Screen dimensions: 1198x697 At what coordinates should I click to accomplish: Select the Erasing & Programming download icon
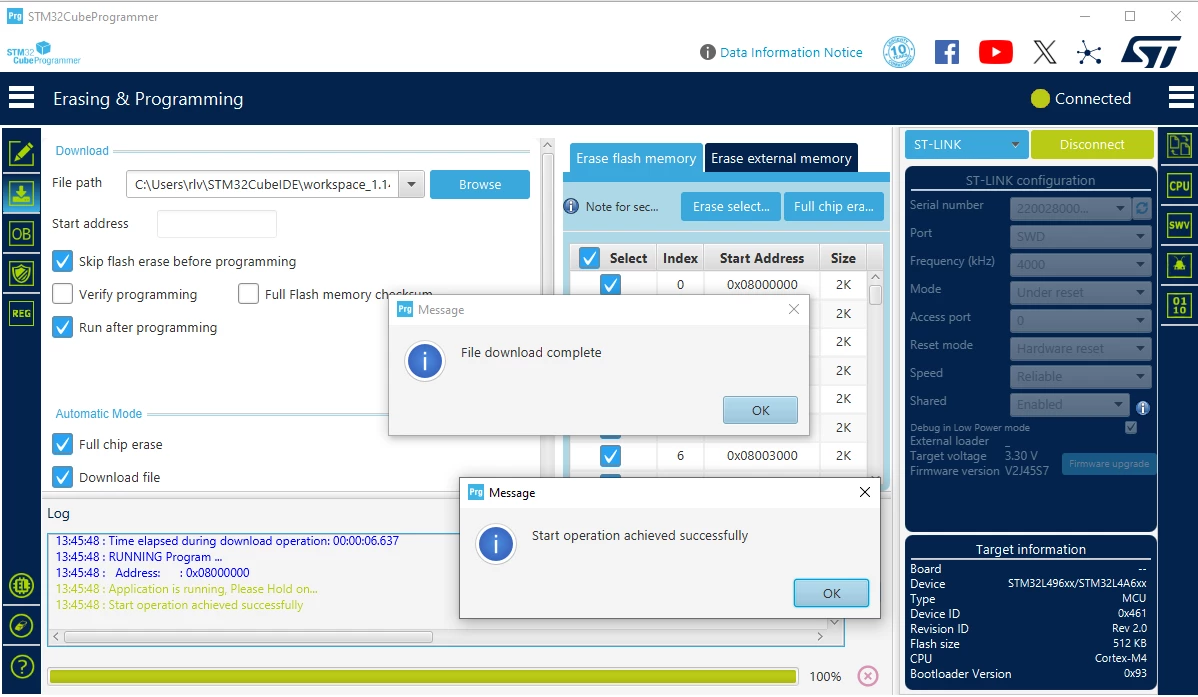coord(21,194)
